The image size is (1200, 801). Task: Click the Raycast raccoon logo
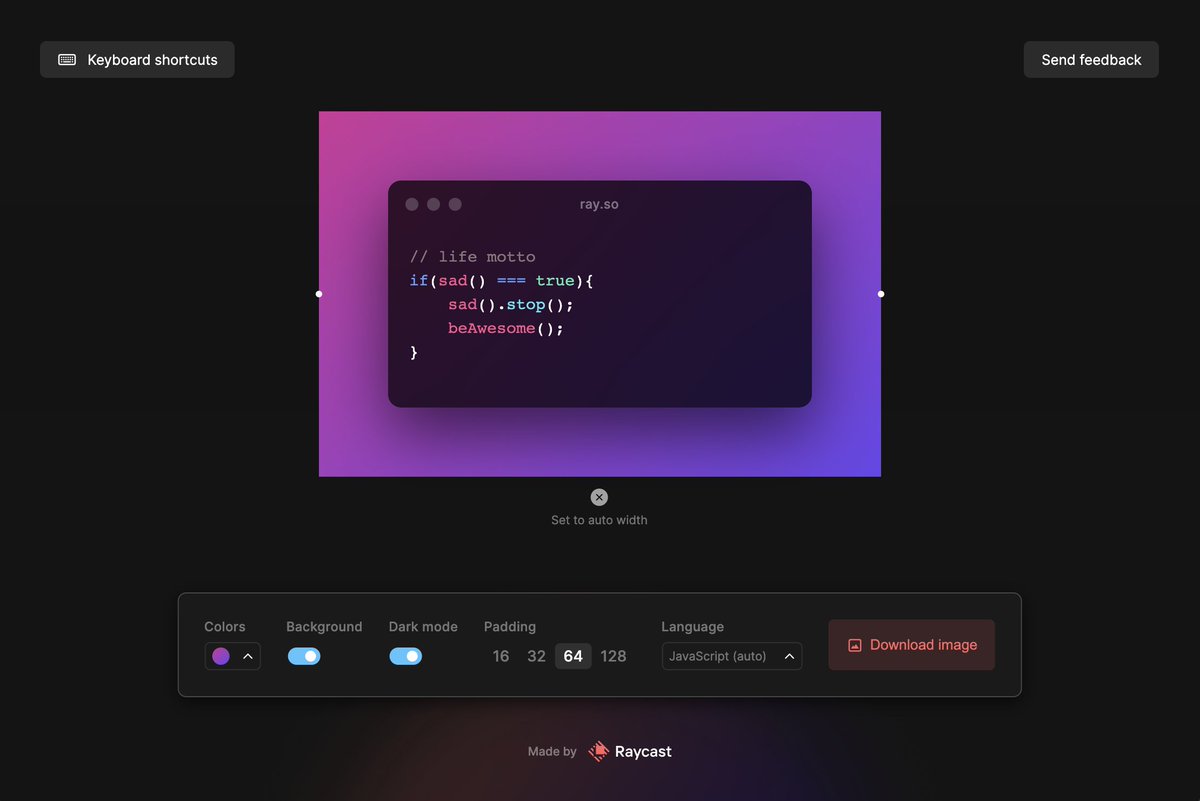(x=598, y=751)
